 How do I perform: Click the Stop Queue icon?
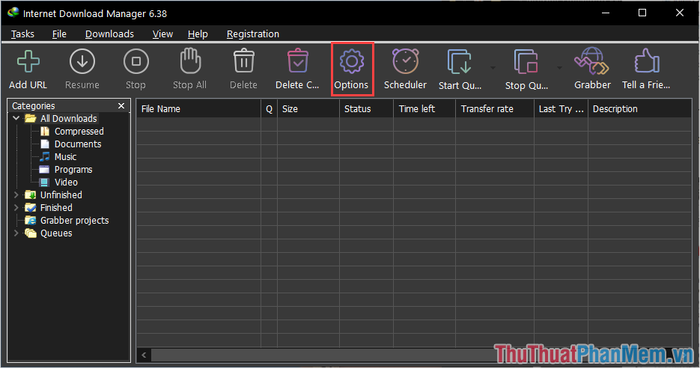click(526, 62)
